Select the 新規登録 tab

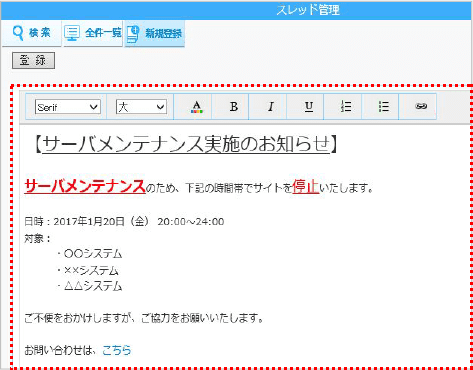click(155, 33)
